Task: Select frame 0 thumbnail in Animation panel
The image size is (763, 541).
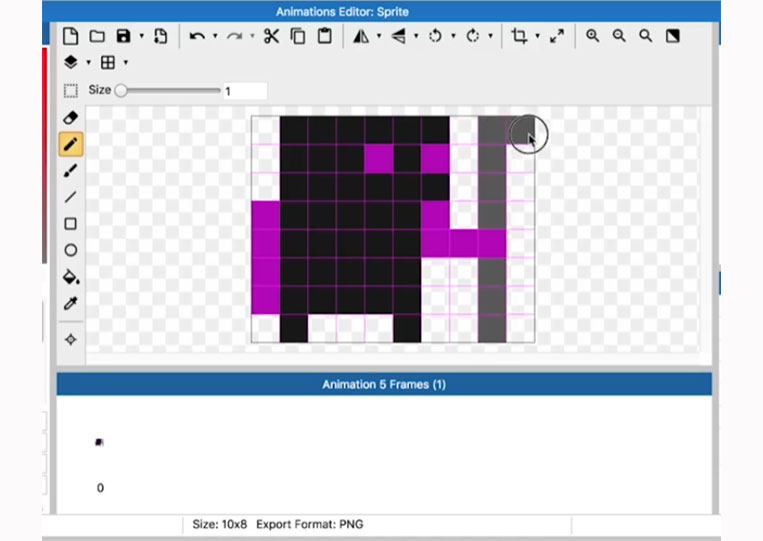Action: click(99, 442)
